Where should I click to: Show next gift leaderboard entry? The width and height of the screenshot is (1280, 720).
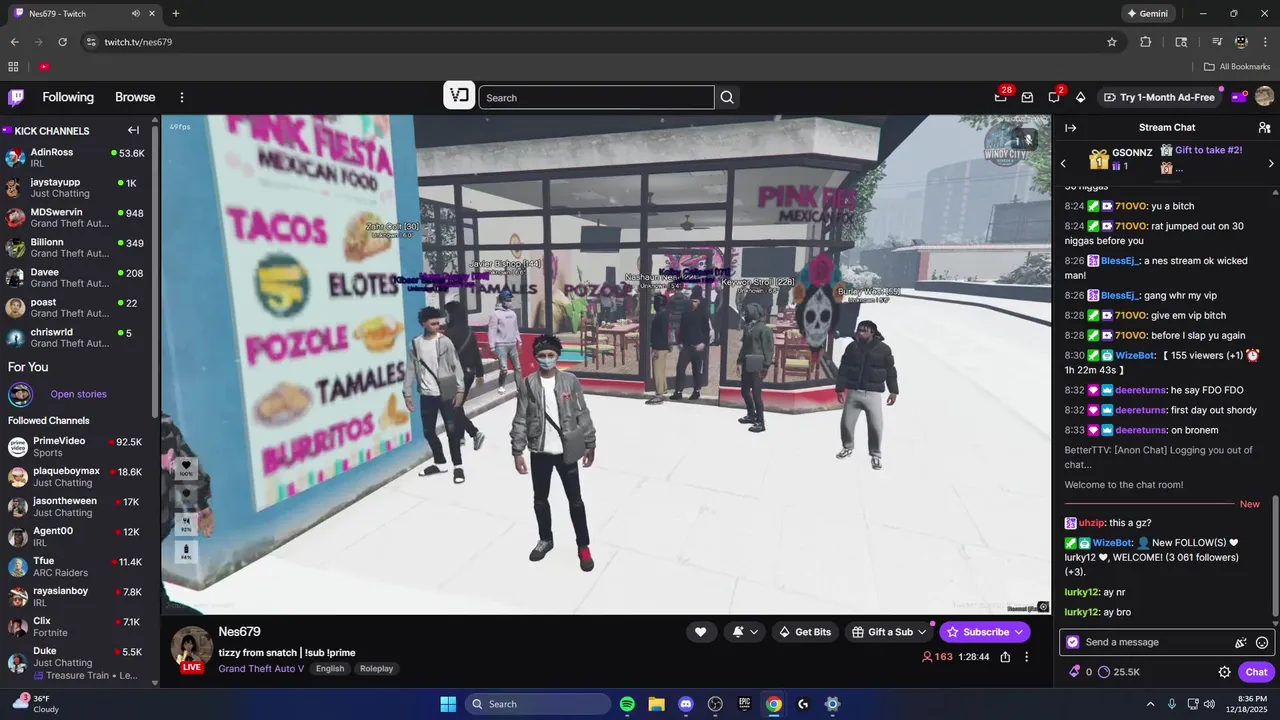click(1271, 163)
